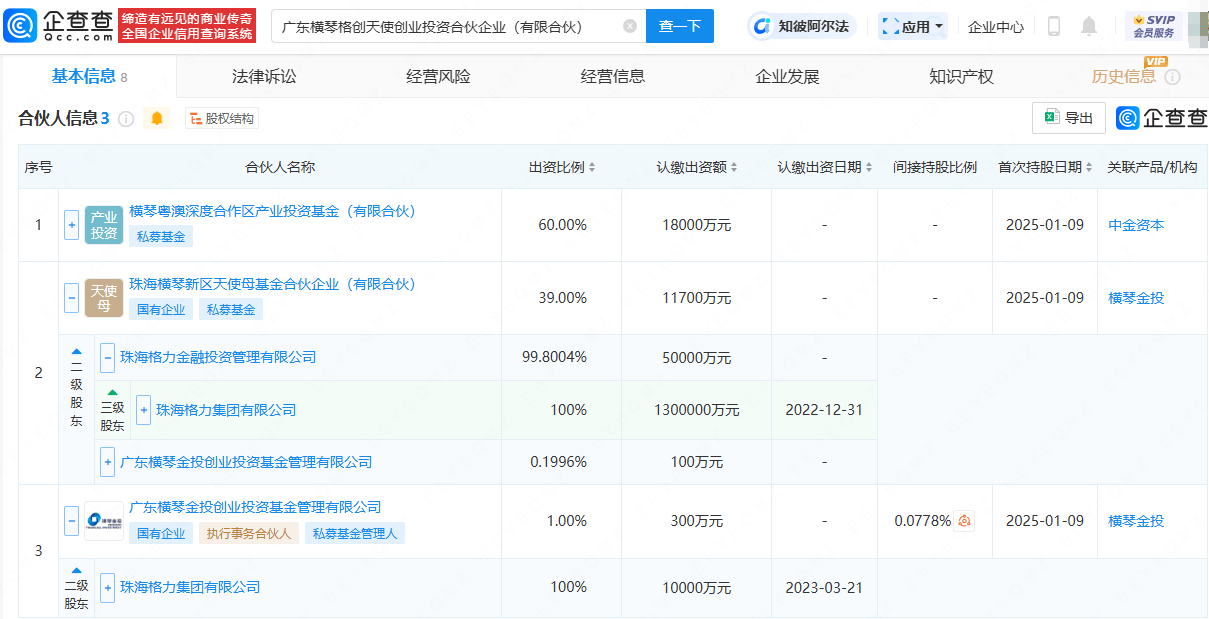Screen dimensions: 1209x619
Task: Open the 中金资本 related institution link
Action: (1136, 225)
